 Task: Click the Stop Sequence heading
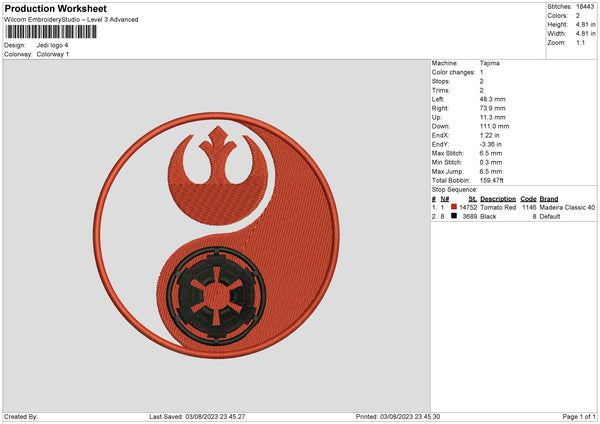(x=455, y=189)
